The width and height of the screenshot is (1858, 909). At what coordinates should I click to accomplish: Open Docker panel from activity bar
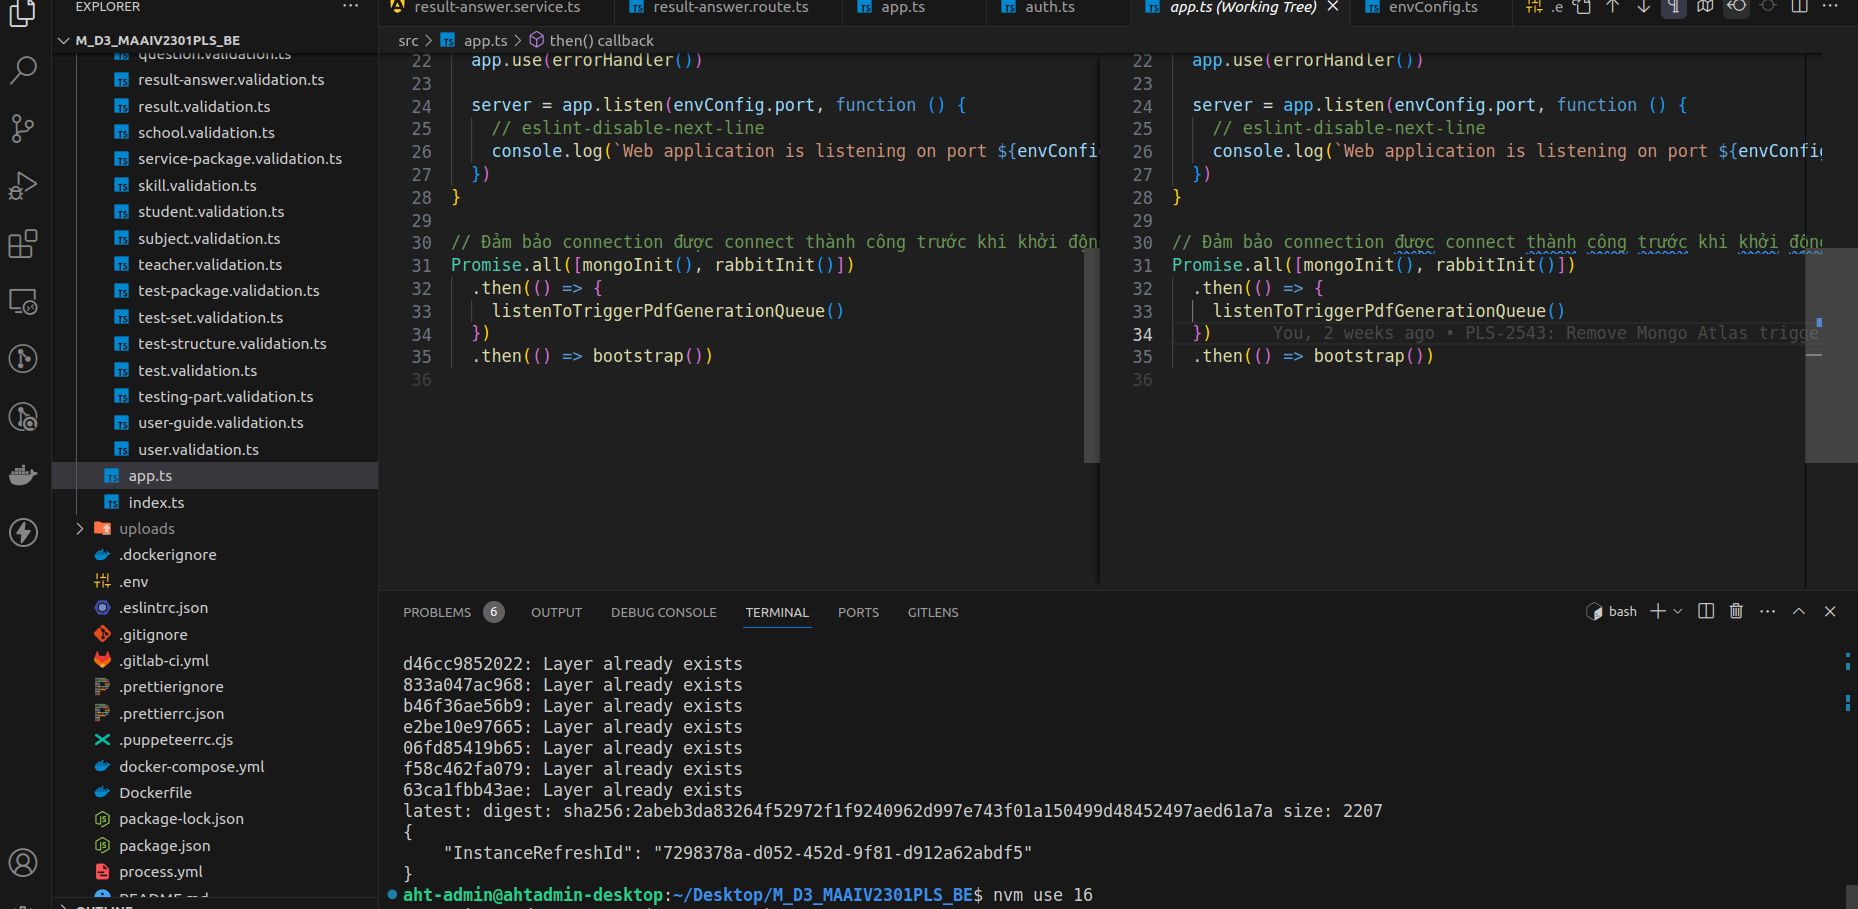click(23, 475)
